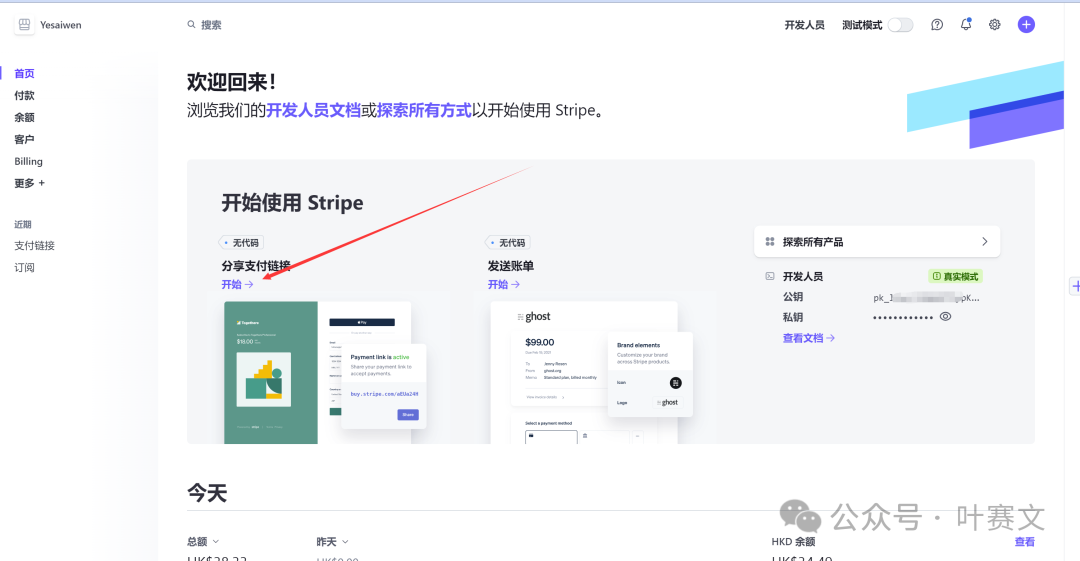Open the notifications bell
Image resolution: width=1080 pixels, height=561 pixels.
coord(966,25)
